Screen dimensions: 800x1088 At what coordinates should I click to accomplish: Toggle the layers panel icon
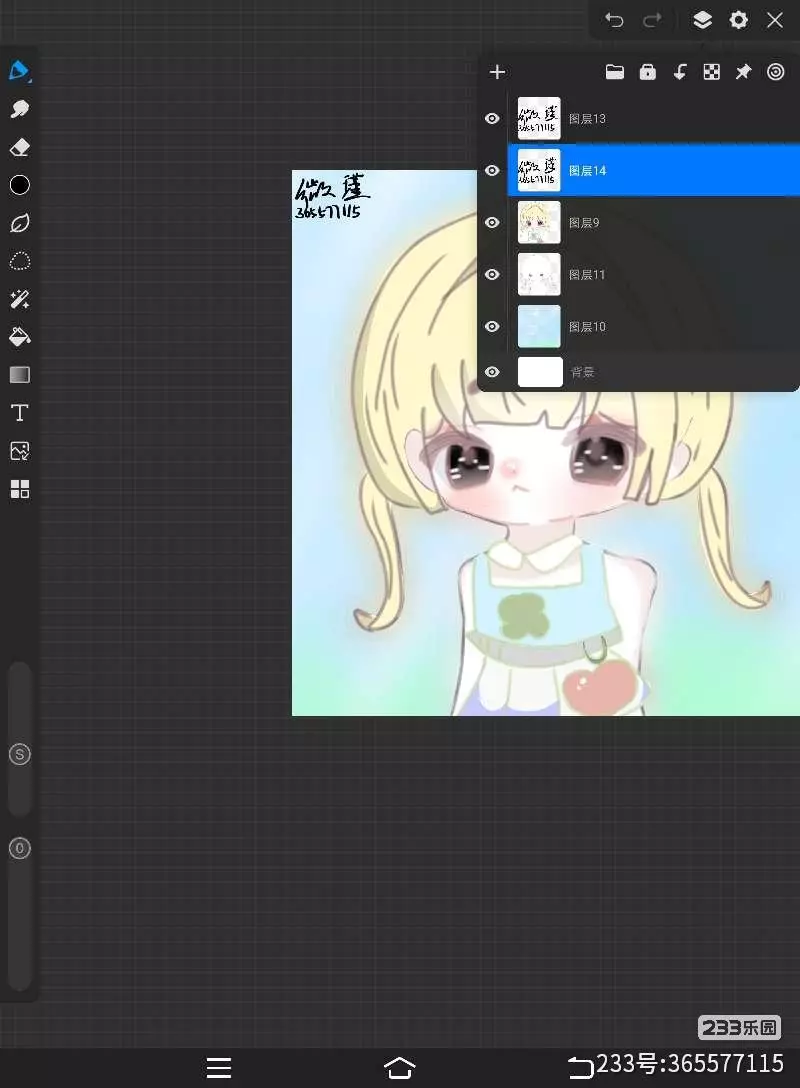click(x=702, y=19)
